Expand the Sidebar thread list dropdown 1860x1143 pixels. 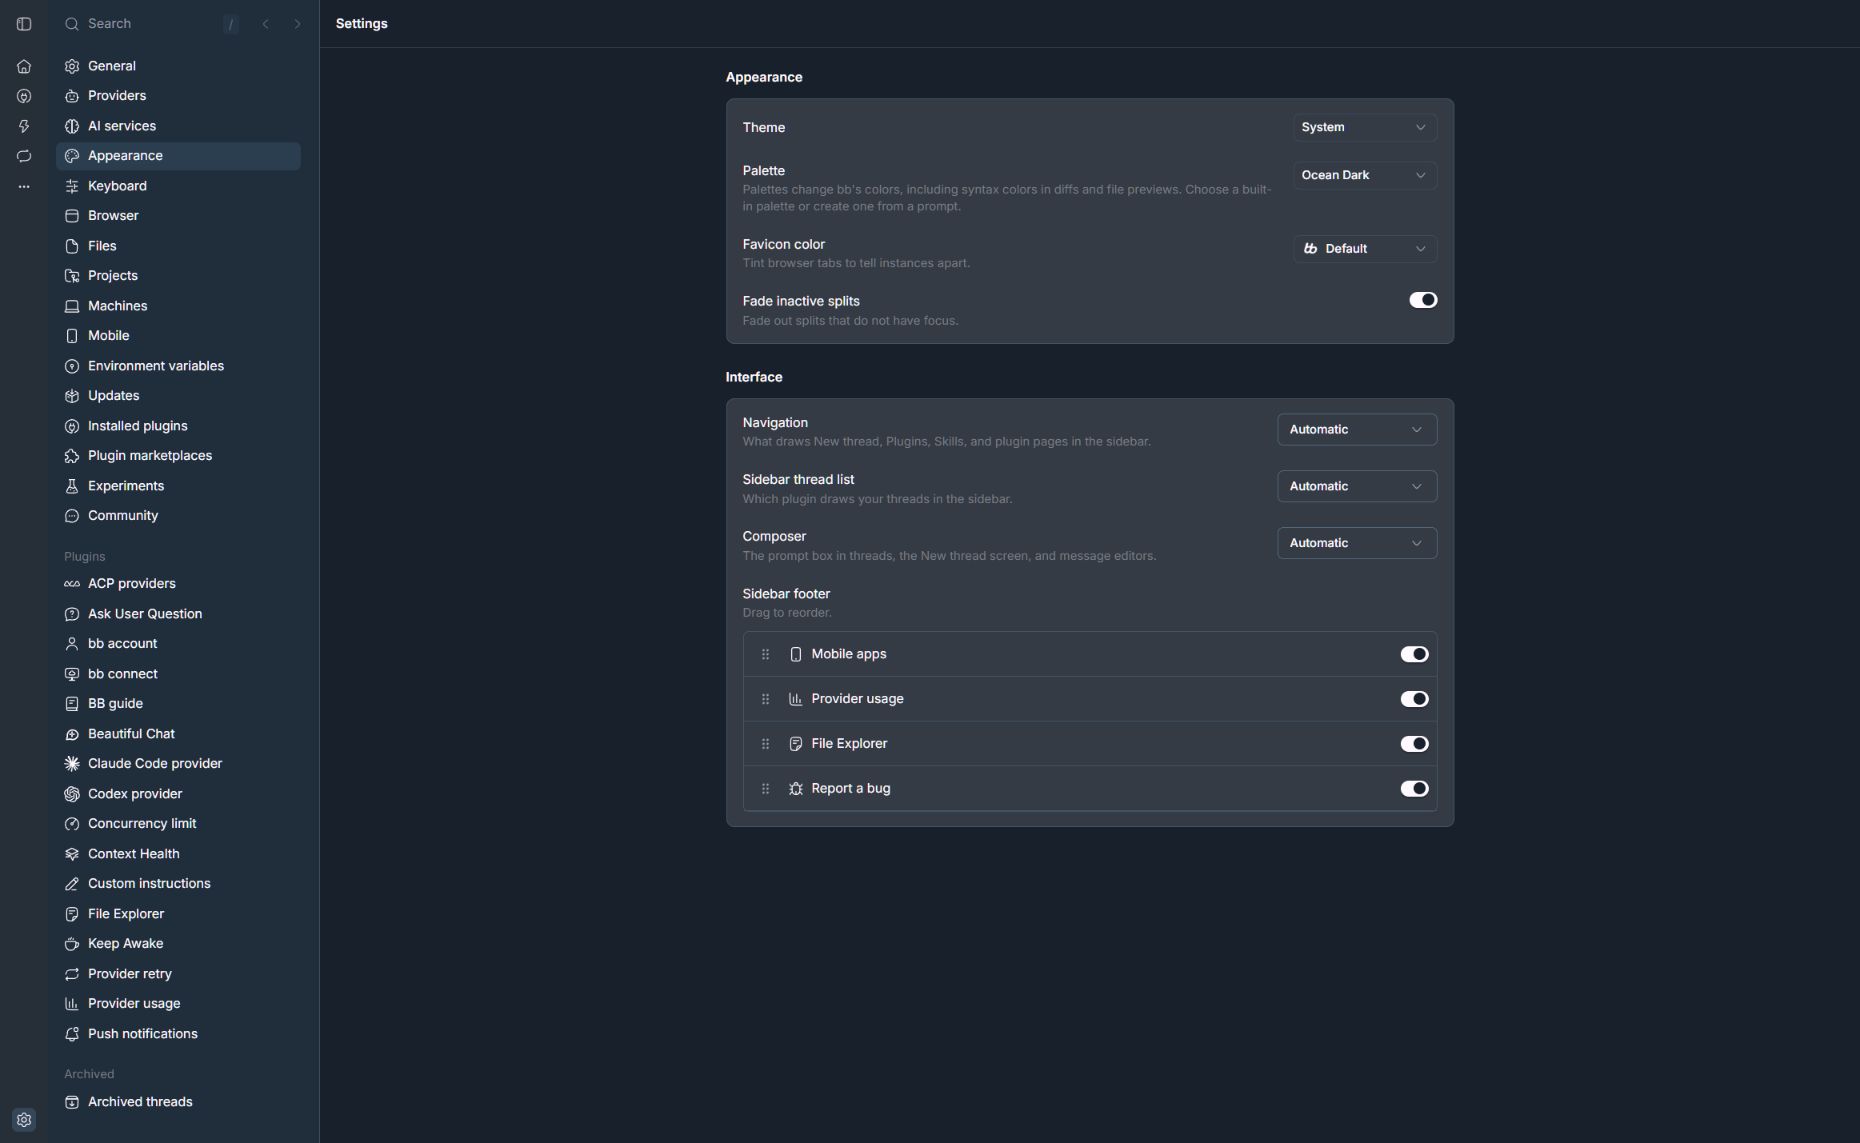(1357, 487)
